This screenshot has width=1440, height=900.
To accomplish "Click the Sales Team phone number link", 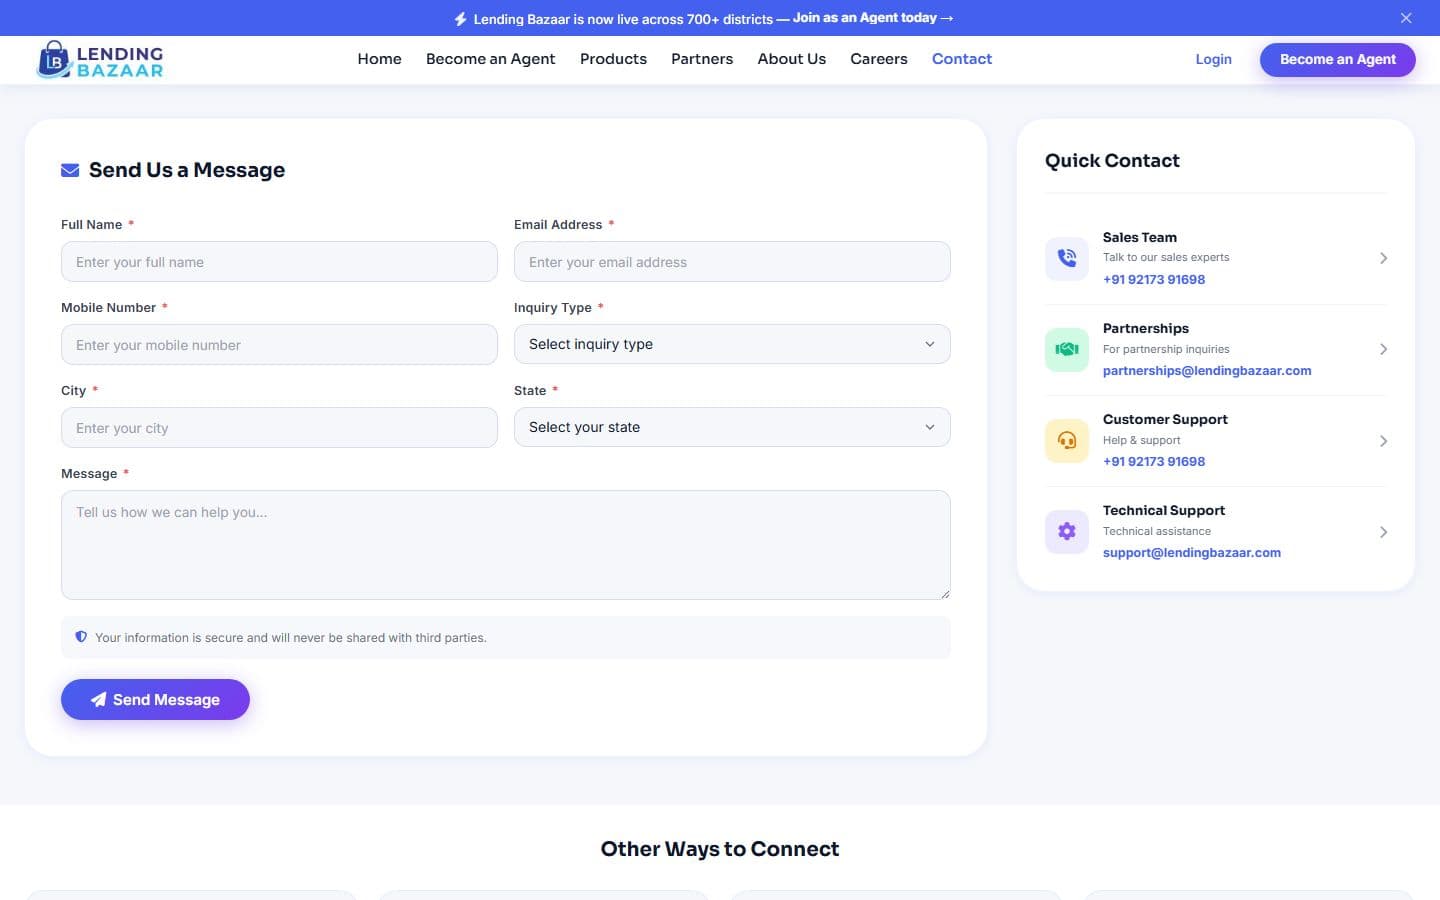I will click(1154, 279).
